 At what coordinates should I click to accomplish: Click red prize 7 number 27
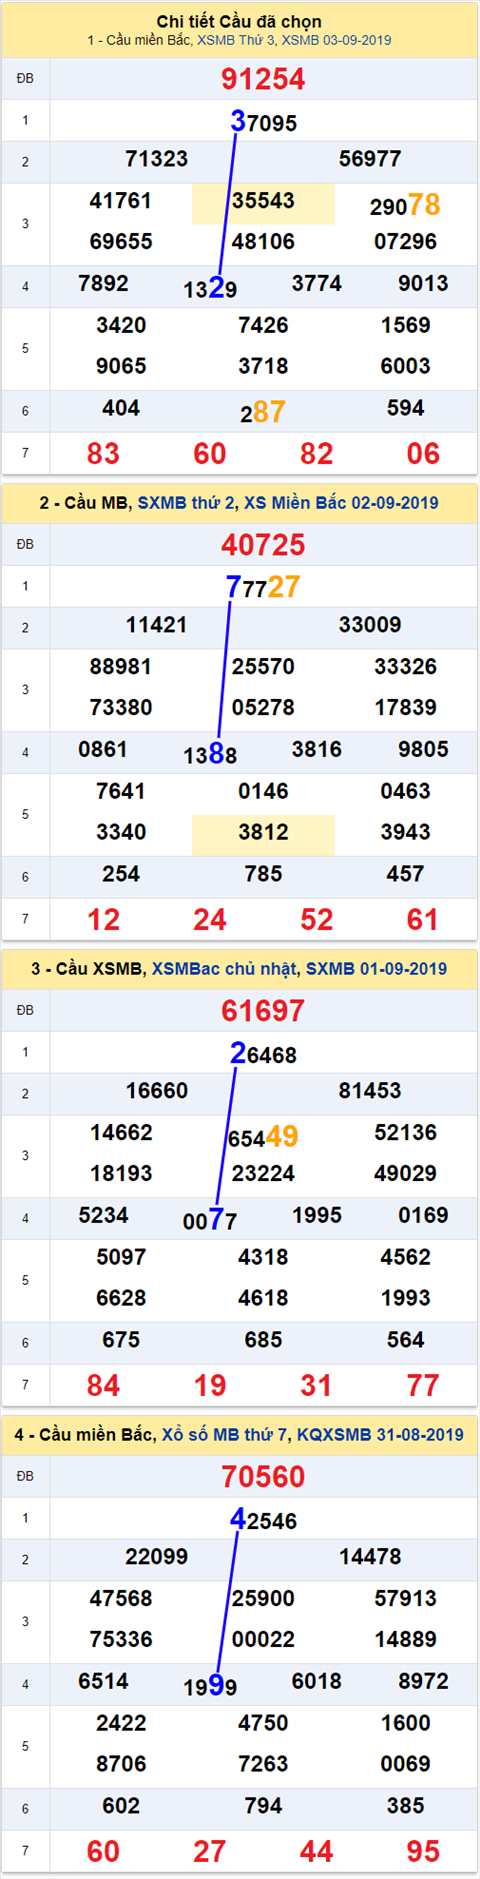pyautogui.click(x=210, y=1852)
